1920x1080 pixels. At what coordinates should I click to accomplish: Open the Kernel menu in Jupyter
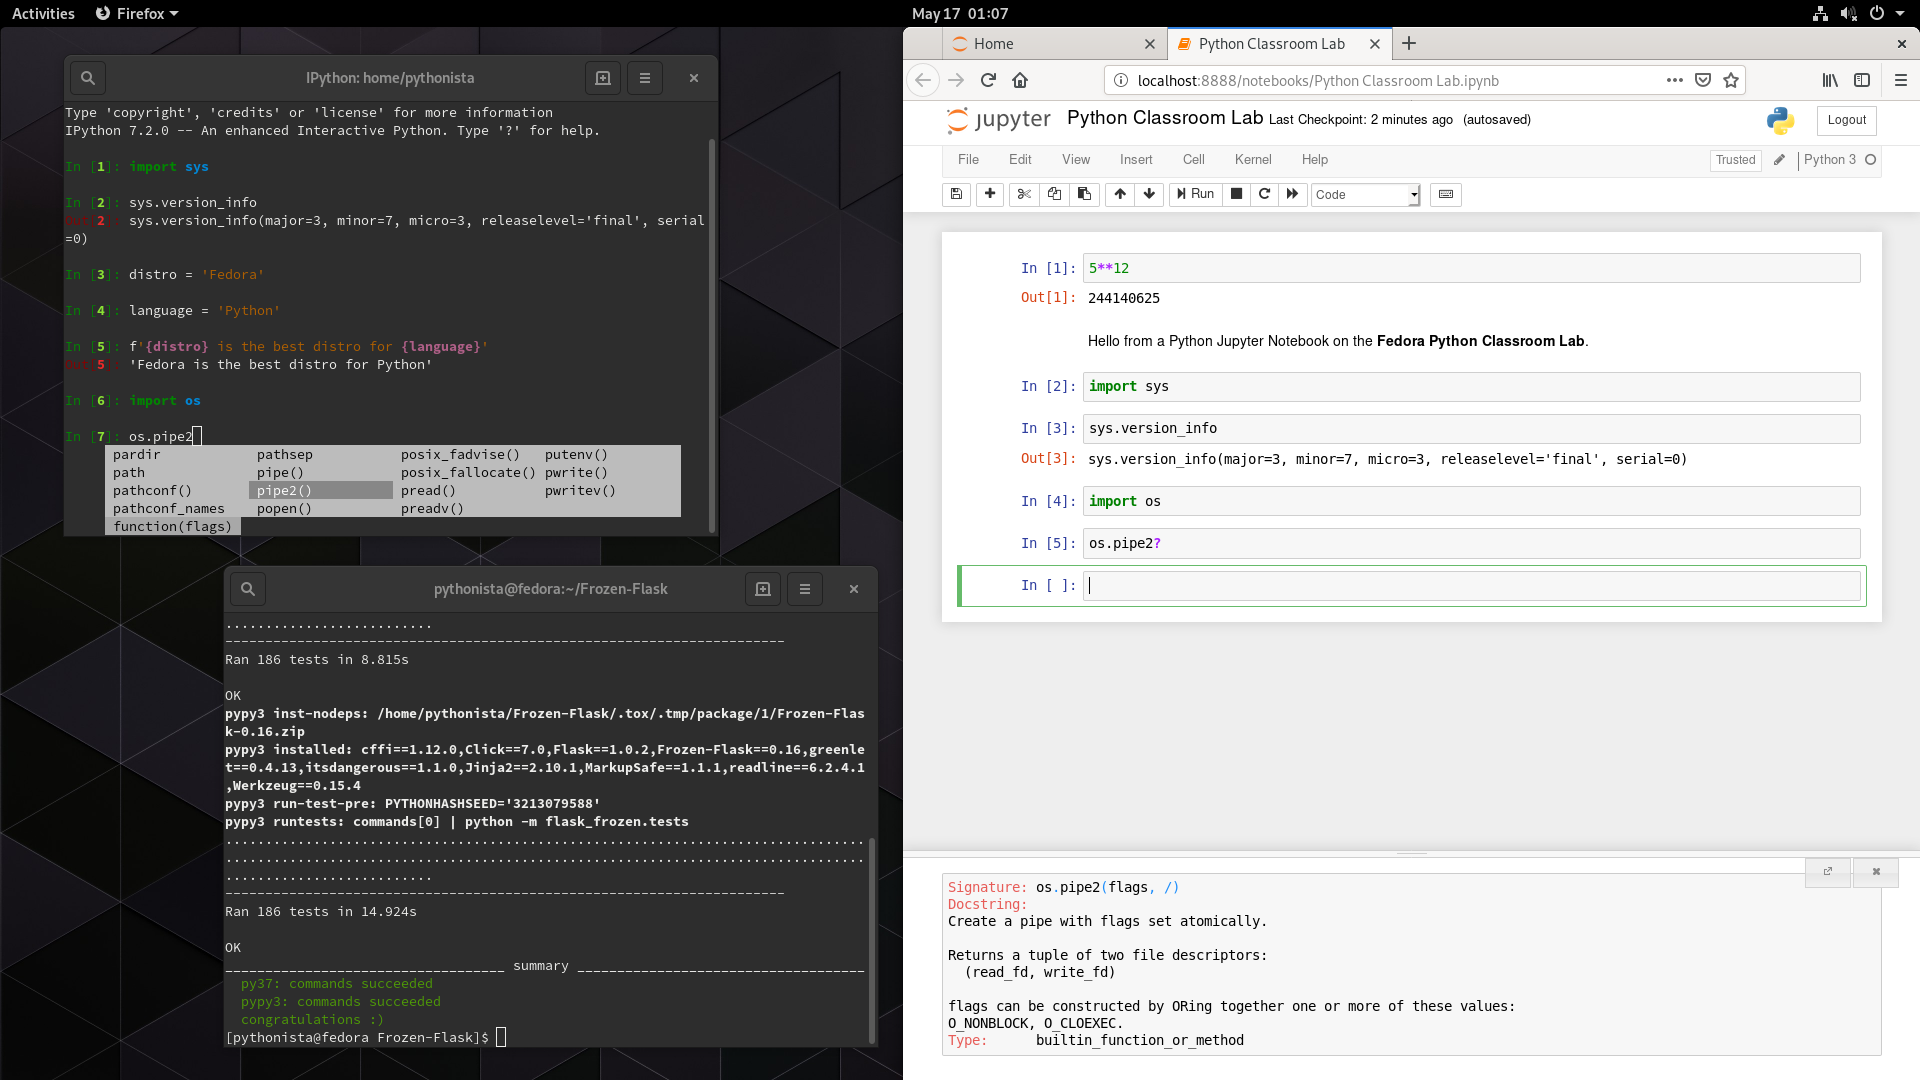pos(1253,160)
